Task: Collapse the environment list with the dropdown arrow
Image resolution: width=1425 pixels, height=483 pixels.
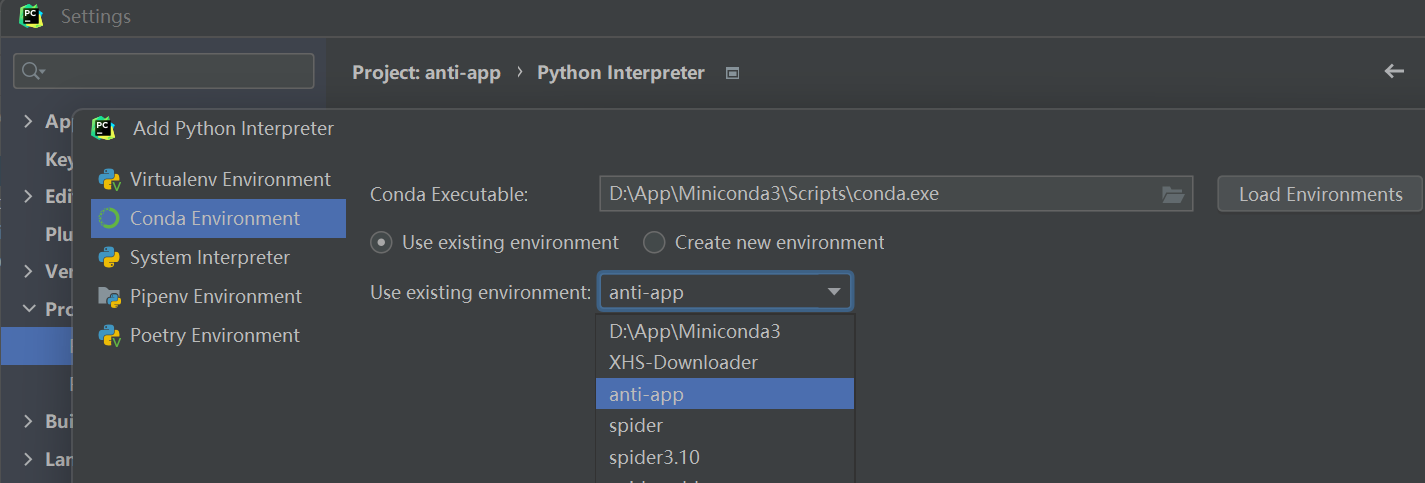Action: point(834,292)
